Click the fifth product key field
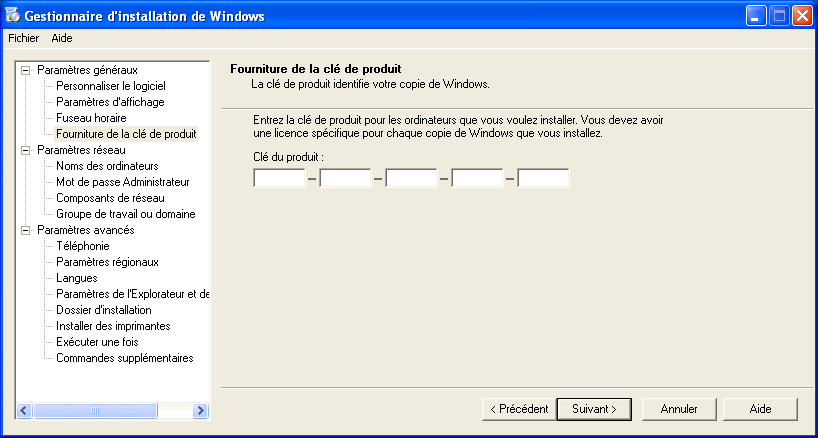Screen dimensions: 818x438 (x=543, y=178)
